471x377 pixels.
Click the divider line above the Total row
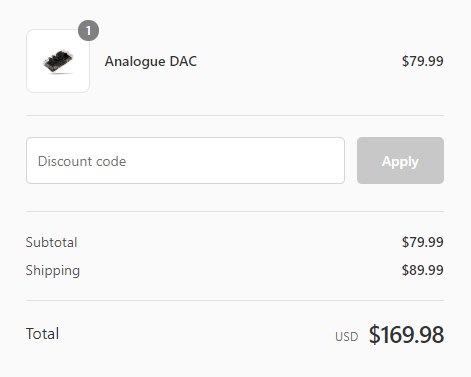[x=235, y=300]
